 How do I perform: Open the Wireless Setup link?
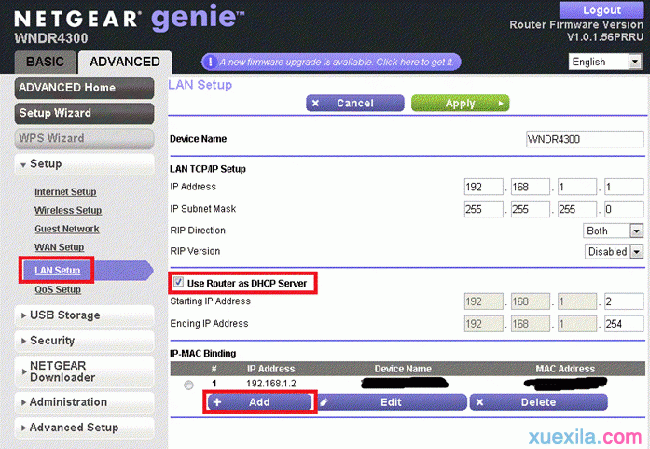coord(68,211)
